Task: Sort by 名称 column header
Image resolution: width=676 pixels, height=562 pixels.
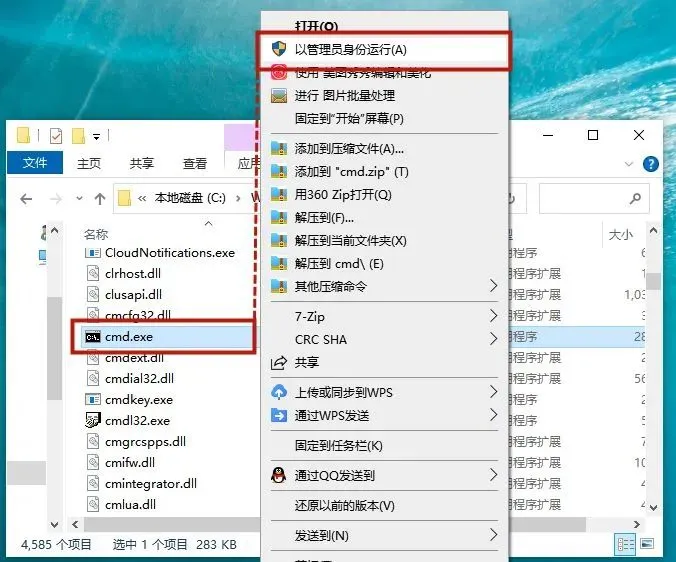Action: pyautogui.click(x=96, y=234)
